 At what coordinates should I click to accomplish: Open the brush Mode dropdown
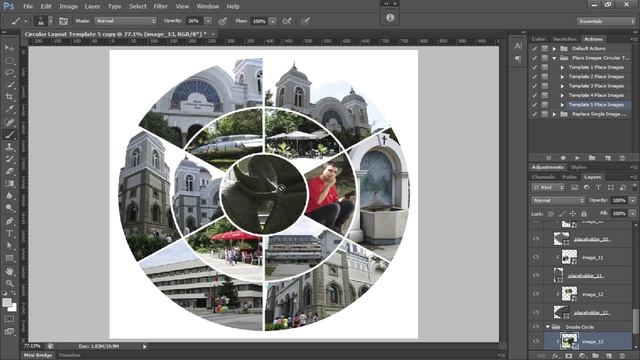pyautogui.click(x=126, y=21)
